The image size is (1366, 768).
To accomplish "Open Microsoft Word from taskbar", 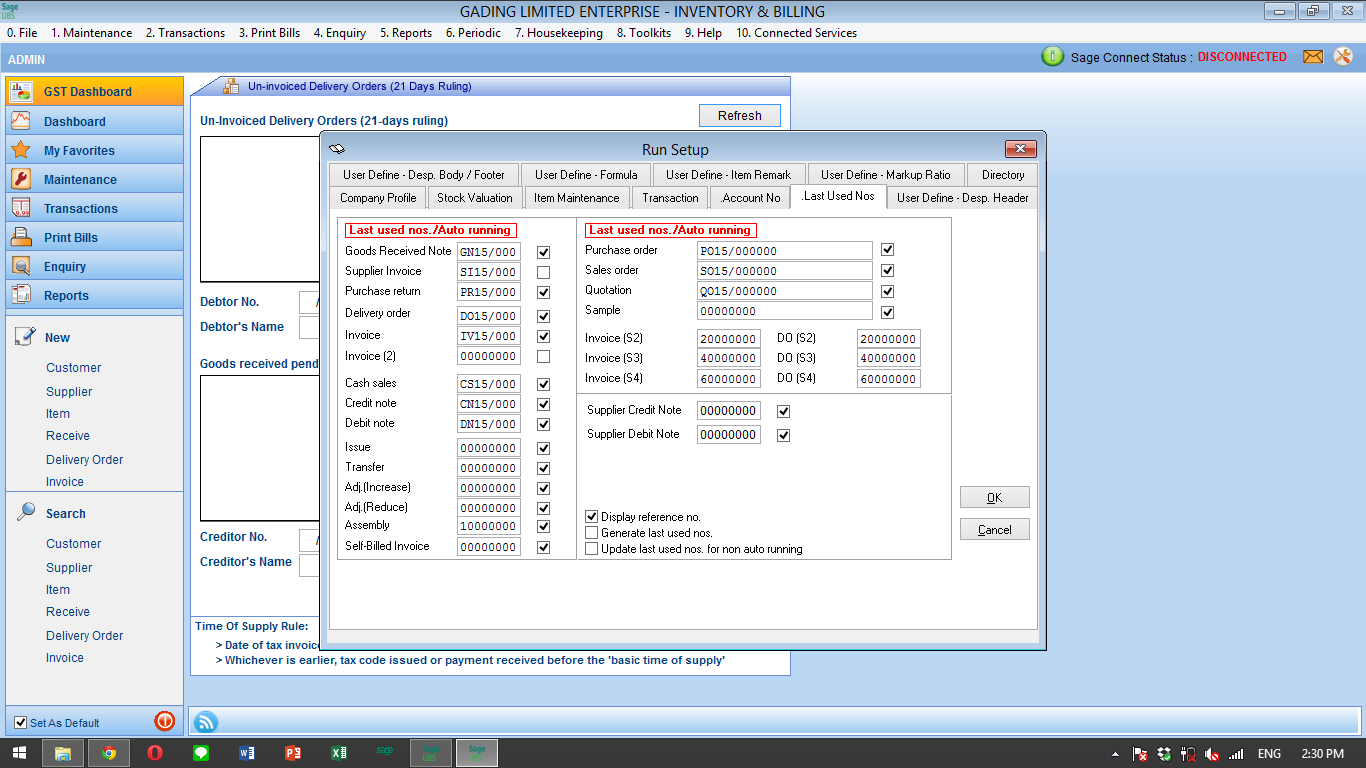I will 247,753.
